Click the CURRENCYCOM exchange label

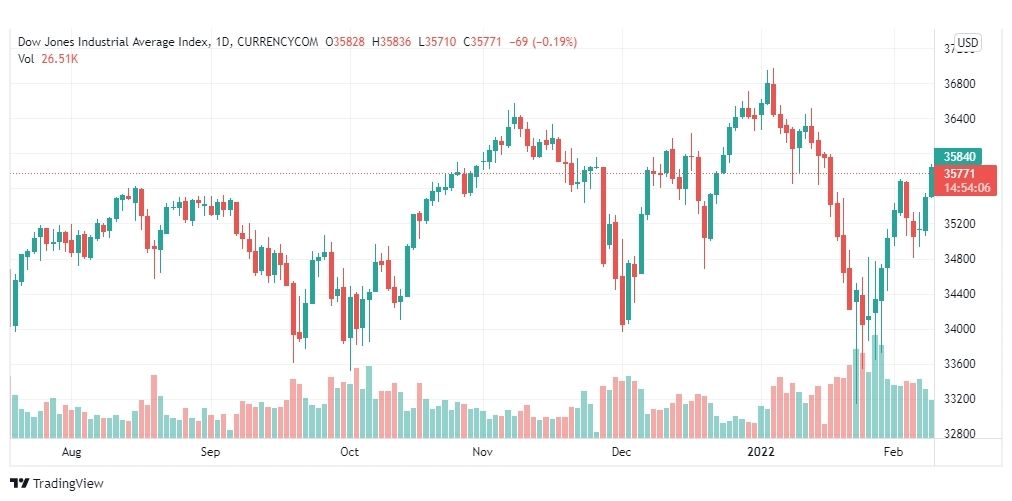(x=278, y=42)
